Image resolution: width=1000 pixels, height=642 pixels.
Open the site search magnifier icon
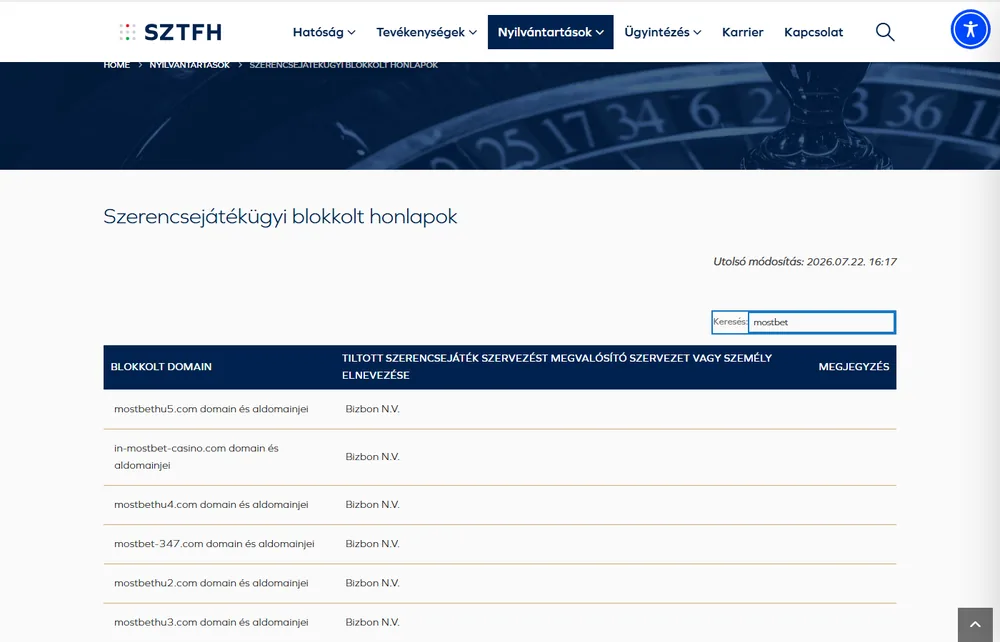[885, 32]
